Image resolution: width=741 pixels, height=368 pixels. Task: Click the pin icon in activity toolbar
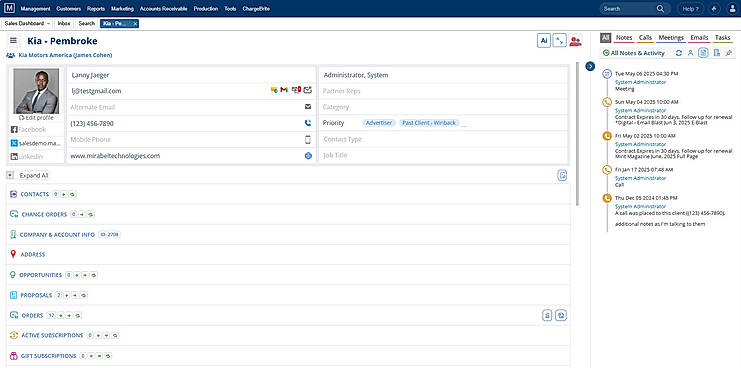[729, 53]
